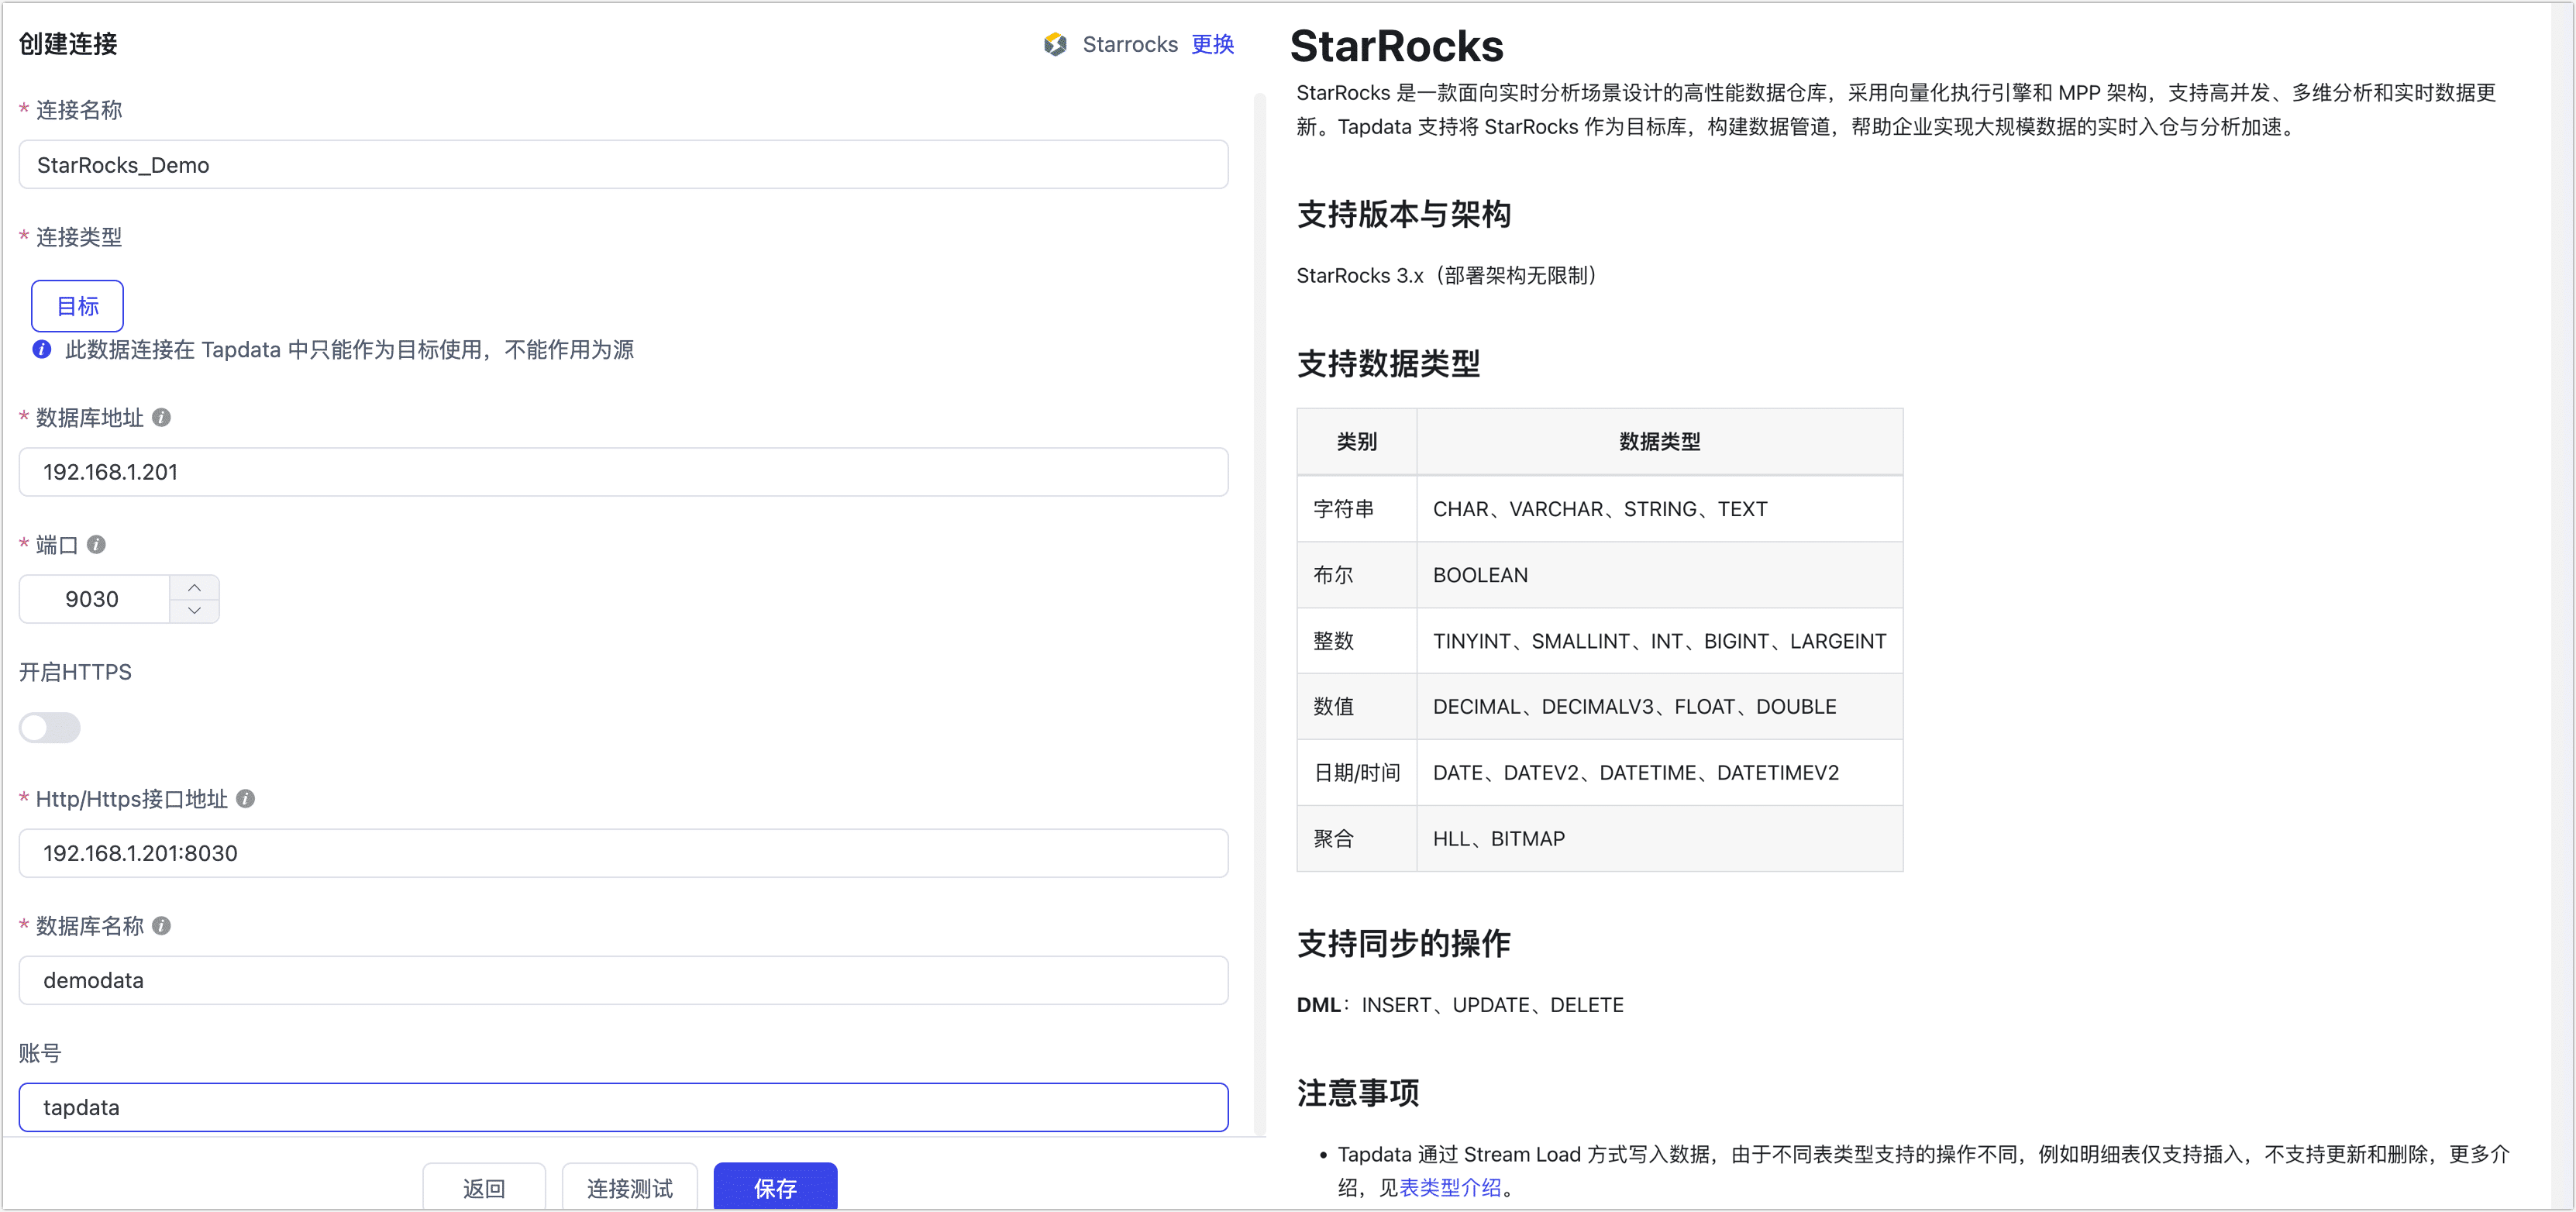The image size is (2576, 1212).
Task: Click the info icon beside Http/Https接口地址
Action: coord(248,799)
